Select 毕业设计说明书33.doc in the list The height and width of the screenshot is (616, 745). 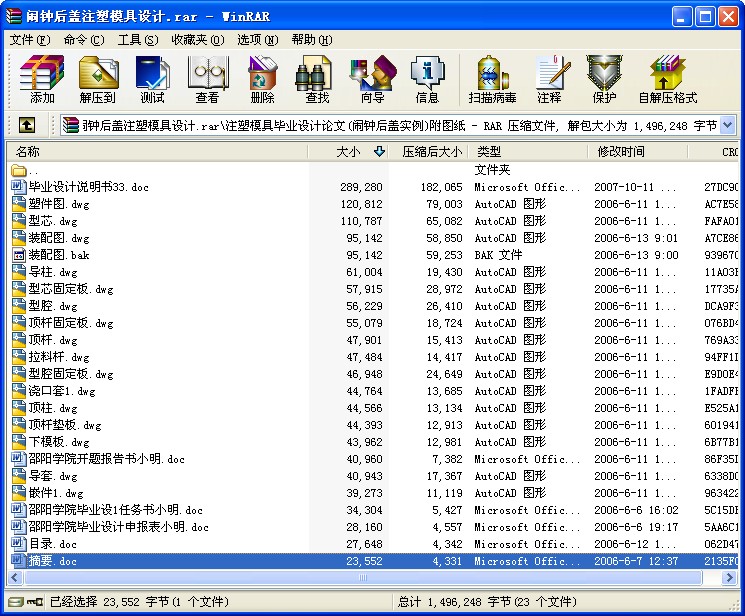pos(88,187)
